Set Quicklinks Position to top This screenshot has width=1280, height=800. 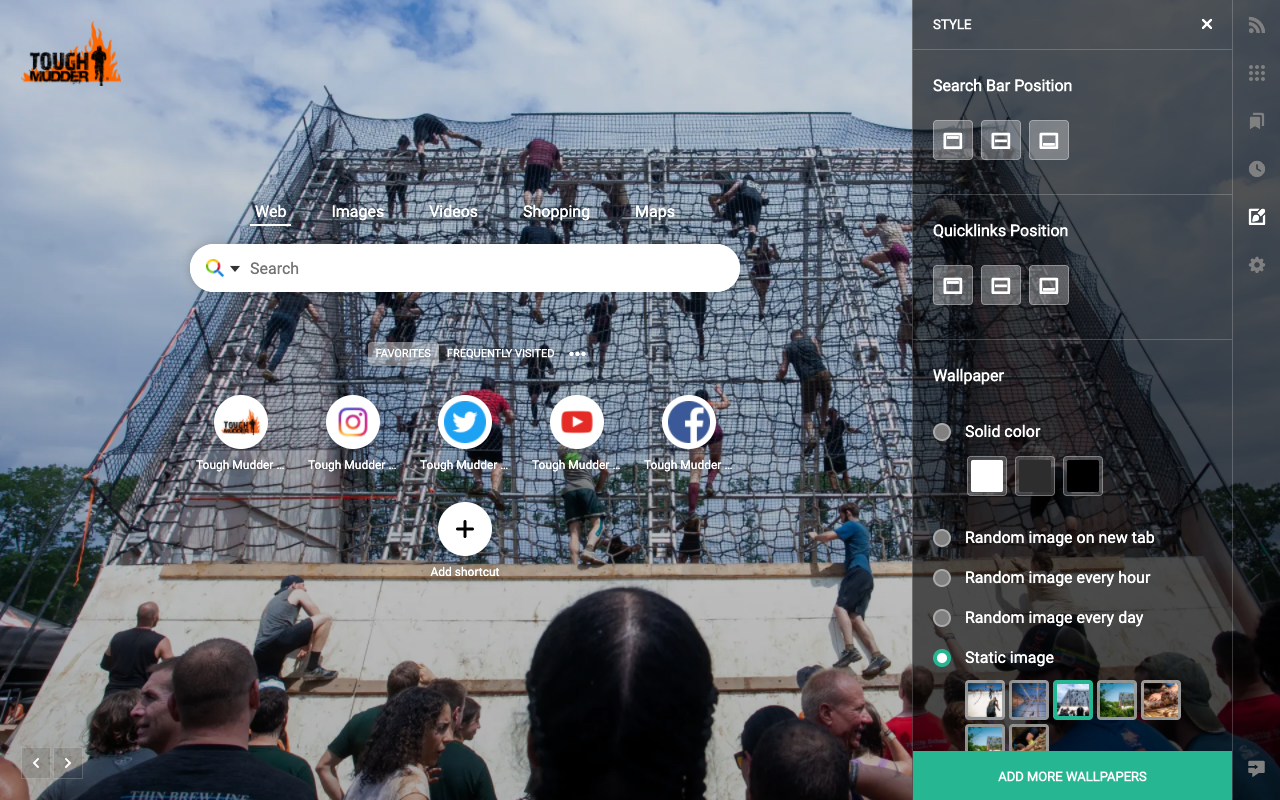(953, 286)
